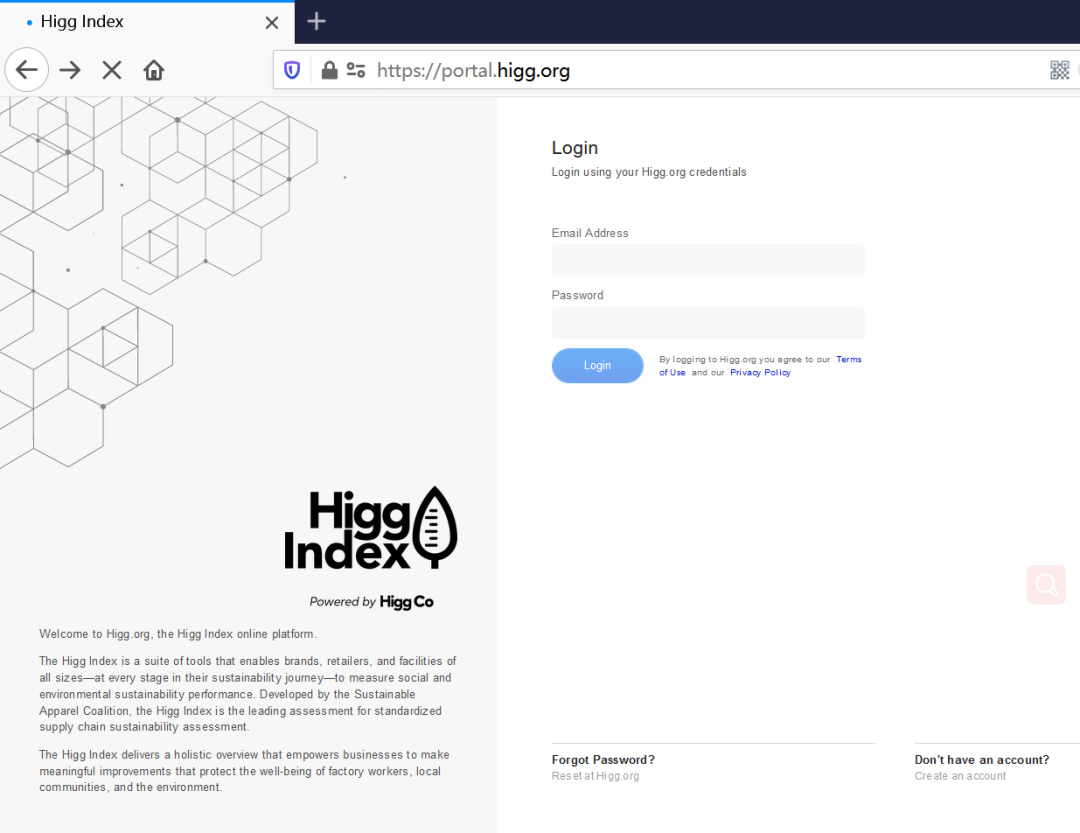Screen dimensions: 1080x833
Task: Open a new browser tab
Action: (x=316, y=21)
